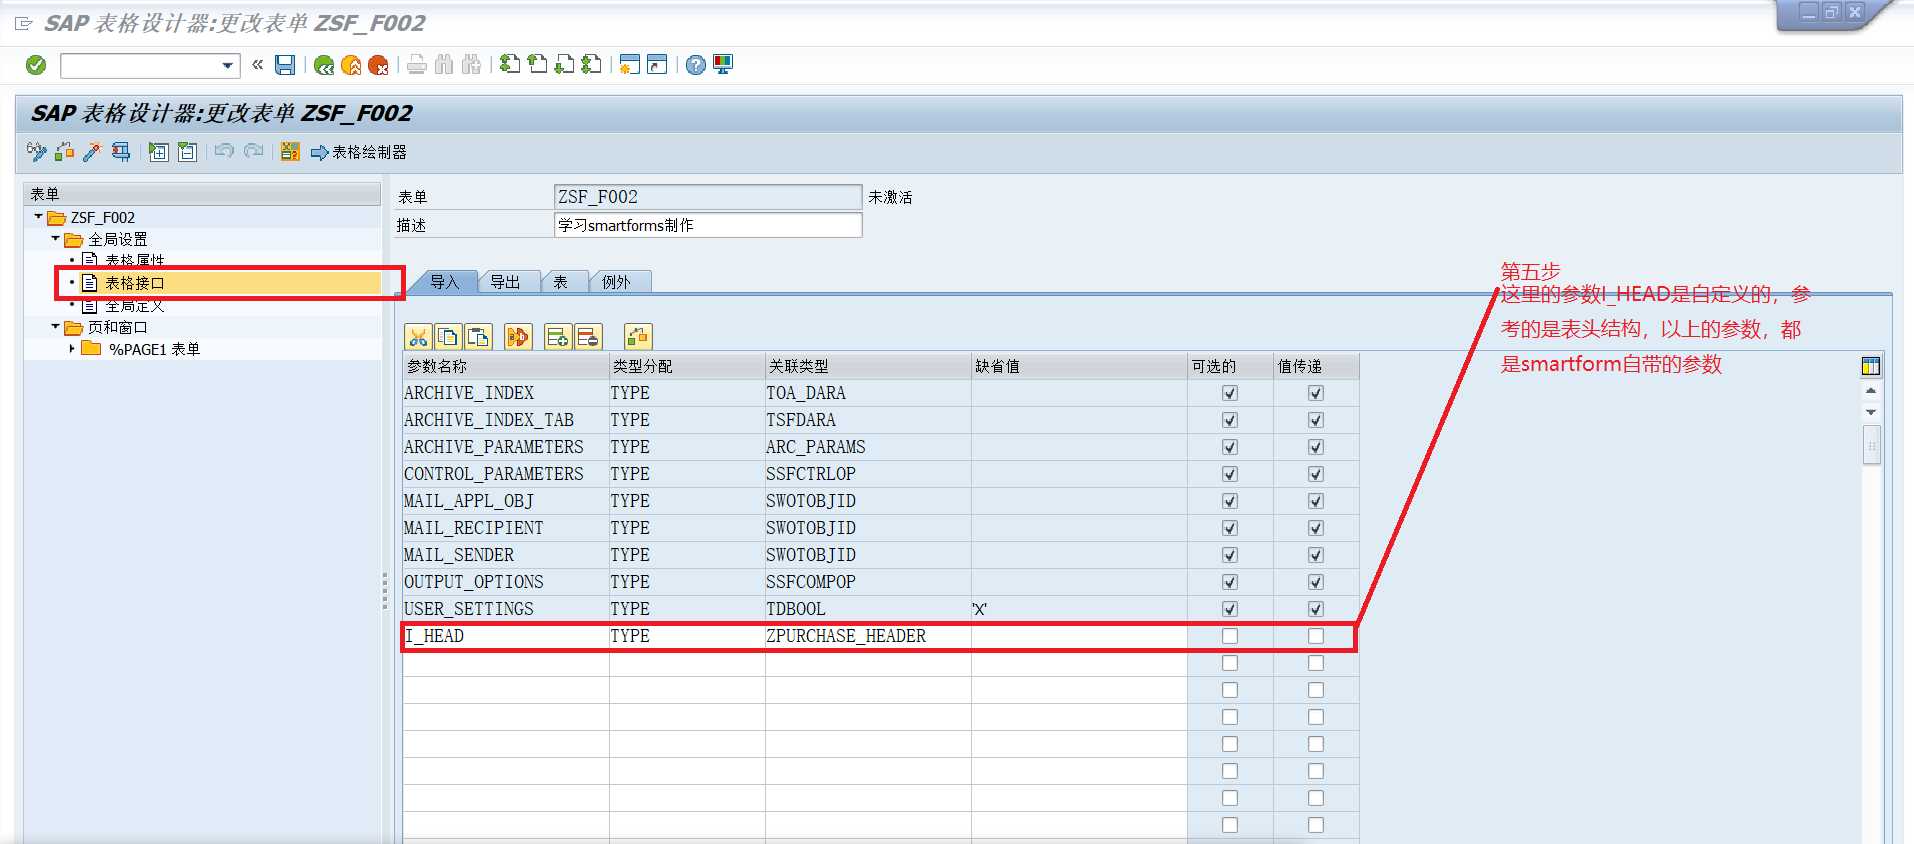Click the Check (hierarchy) icon in form toolbar

(65, 152)
